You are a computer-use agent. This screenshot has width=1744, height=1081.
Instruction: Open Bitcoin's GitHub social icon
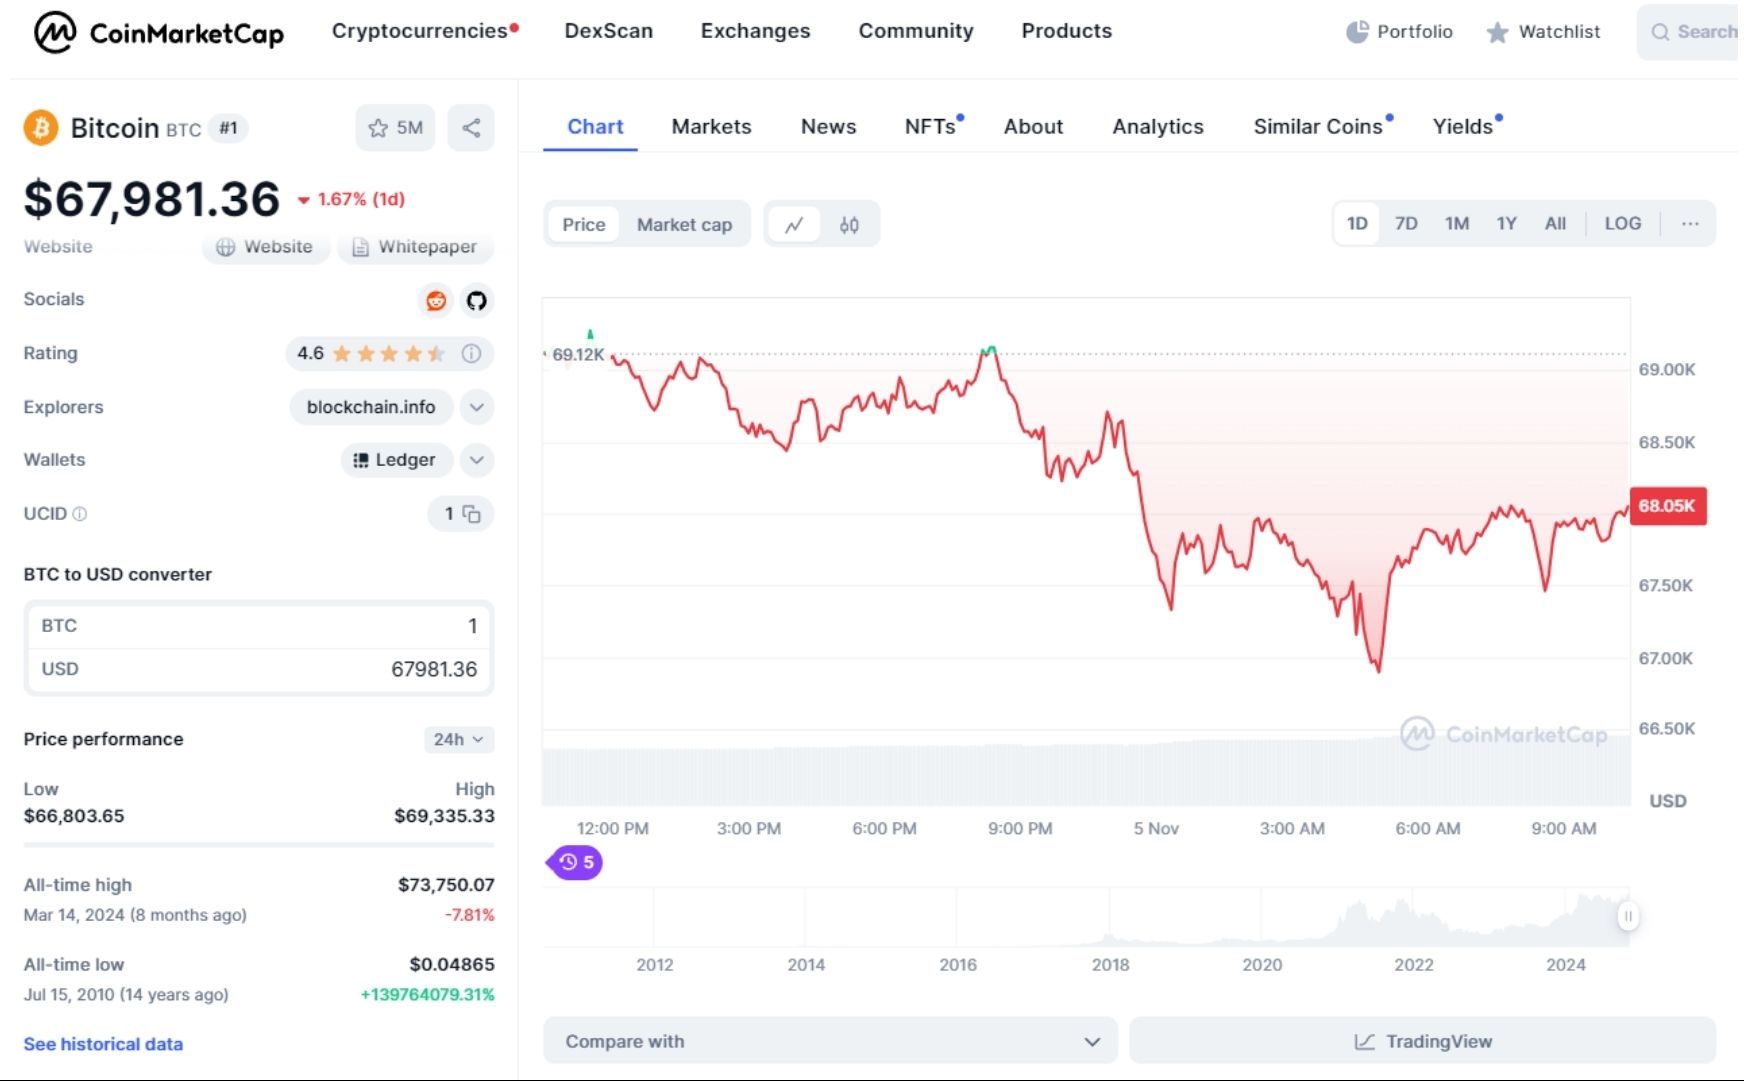[477, 300]
